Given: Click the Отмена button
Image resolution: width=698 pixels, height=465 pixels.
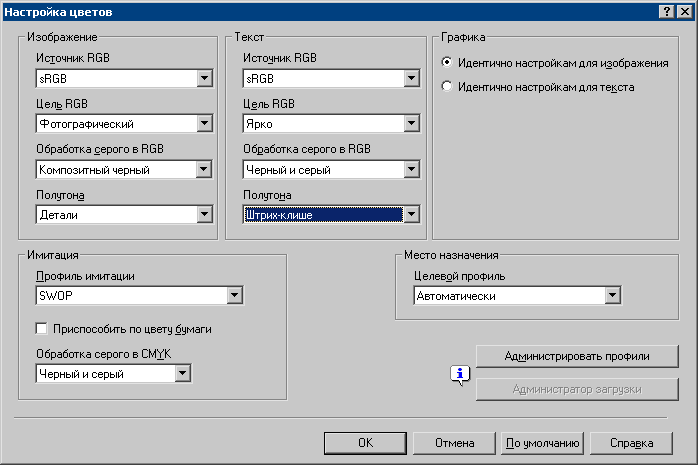Looking at the screenshot, I should pyautogui.click(x=454, y=443).
